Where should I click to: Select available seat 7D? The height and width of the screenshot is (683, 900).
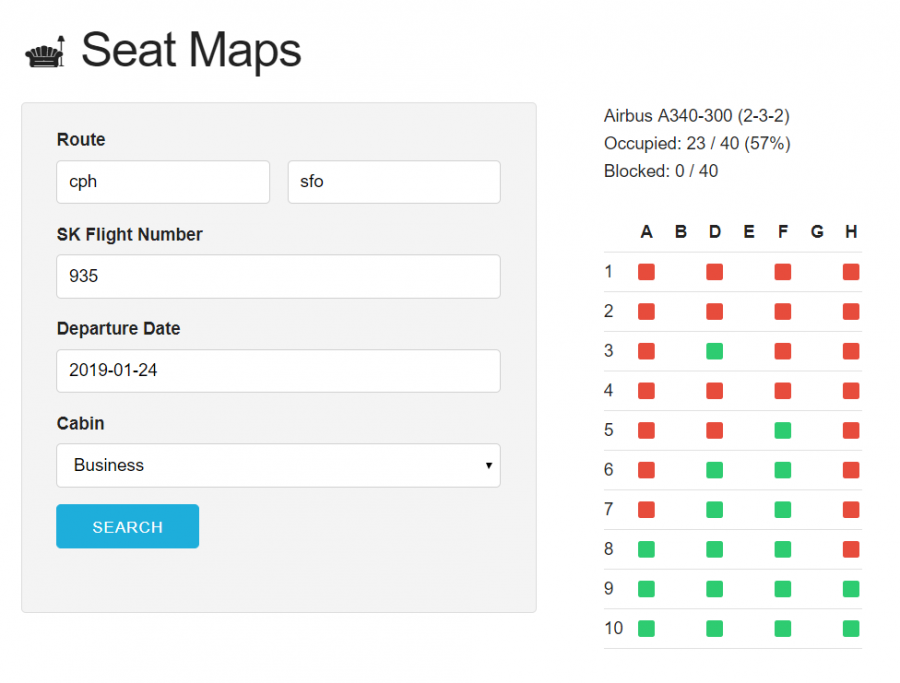coord(714,510)
